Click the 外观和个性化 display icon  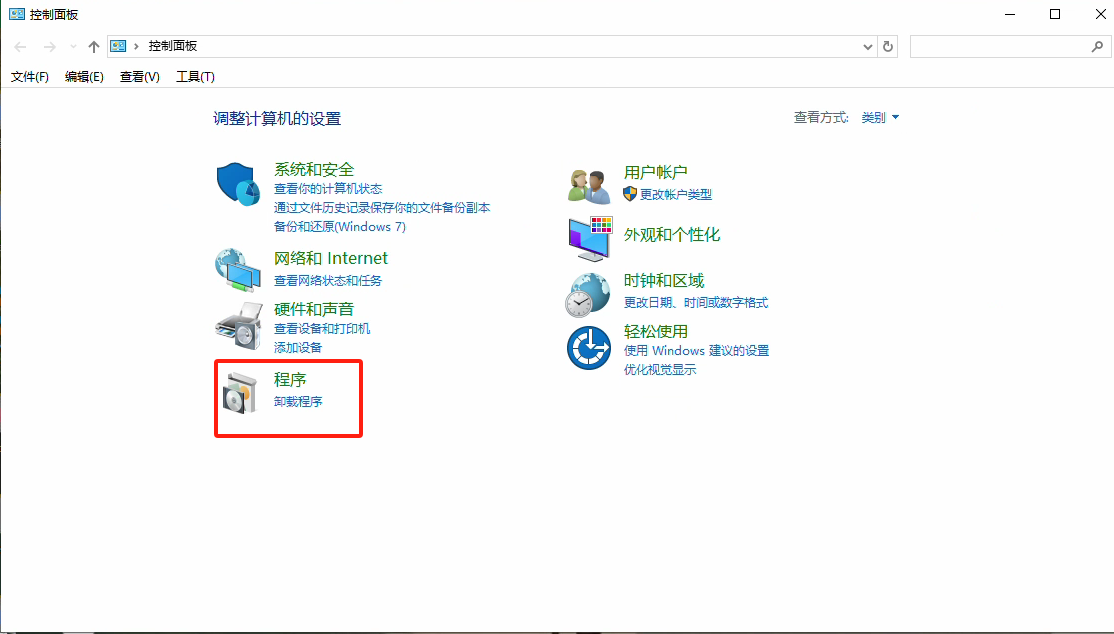tap(588, 240)
